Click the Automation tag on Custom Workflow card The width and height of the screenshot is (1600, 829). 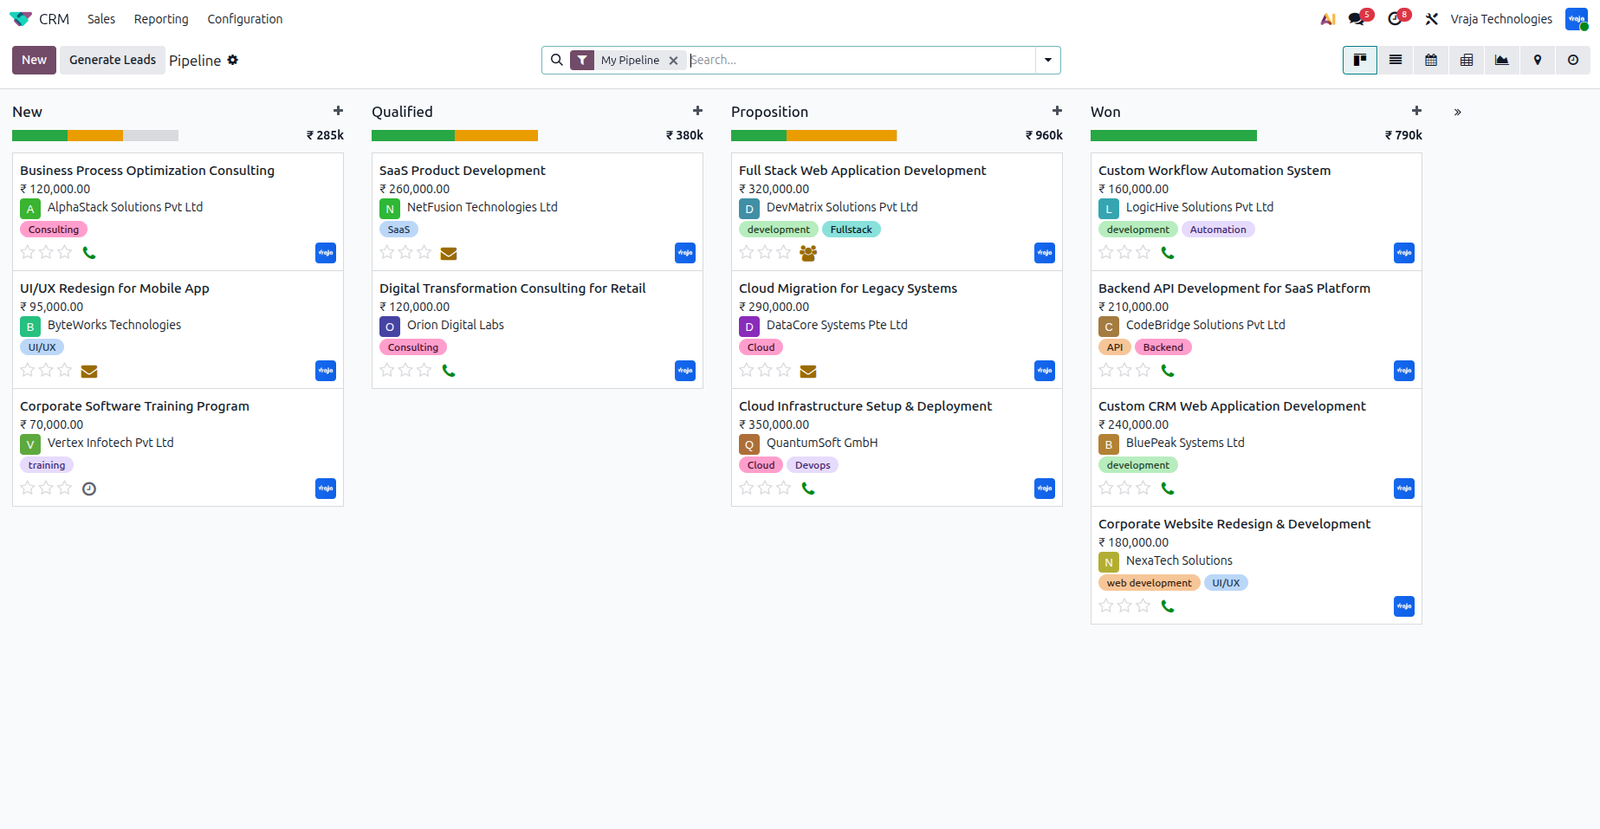[1218, 230]
